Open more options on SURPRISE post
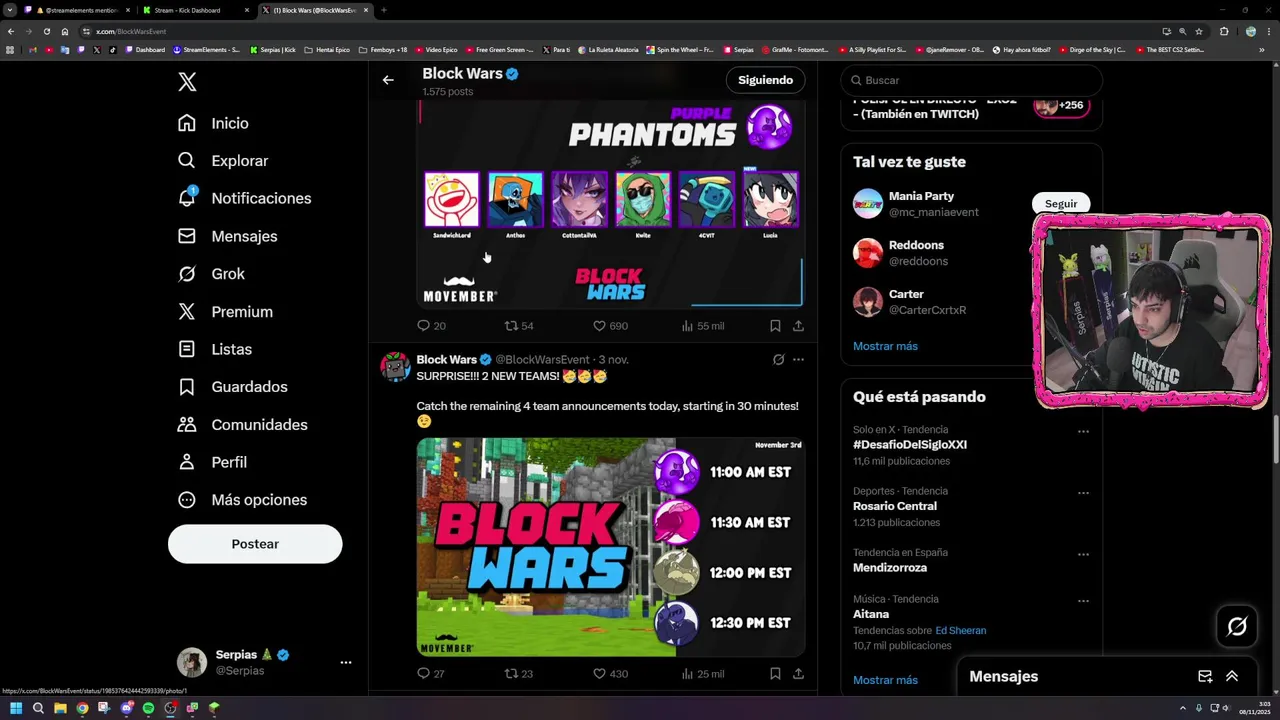 click(798, 360)
